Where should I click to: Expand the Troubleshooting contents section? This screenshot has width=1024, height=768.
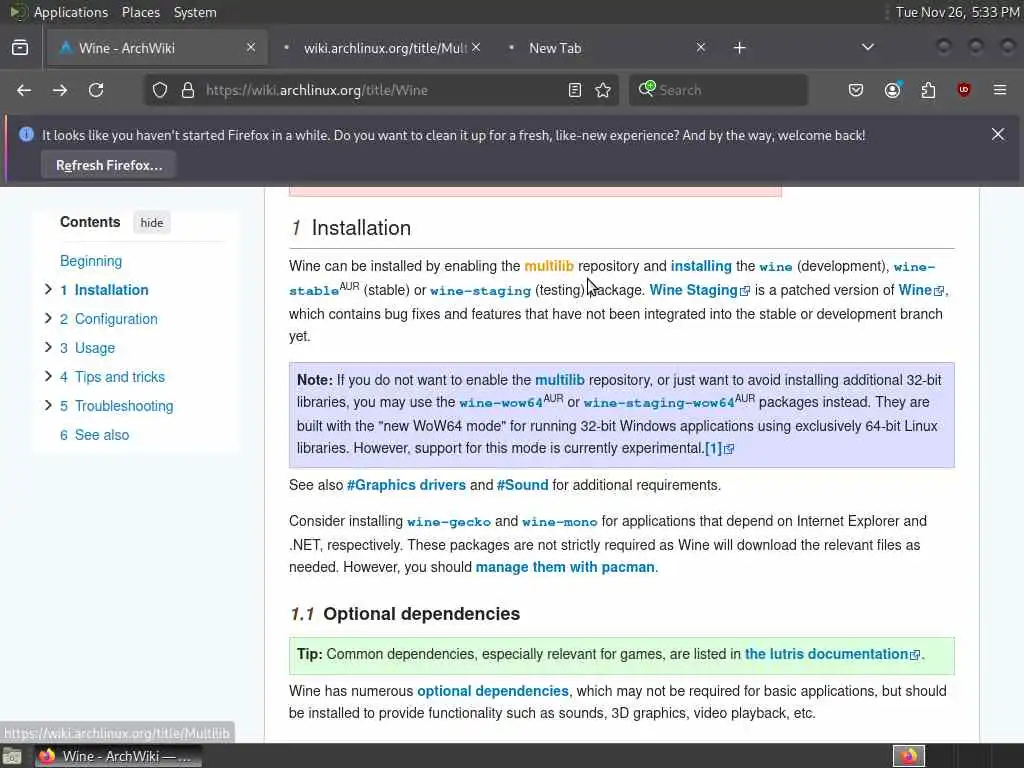coord(48,405)
